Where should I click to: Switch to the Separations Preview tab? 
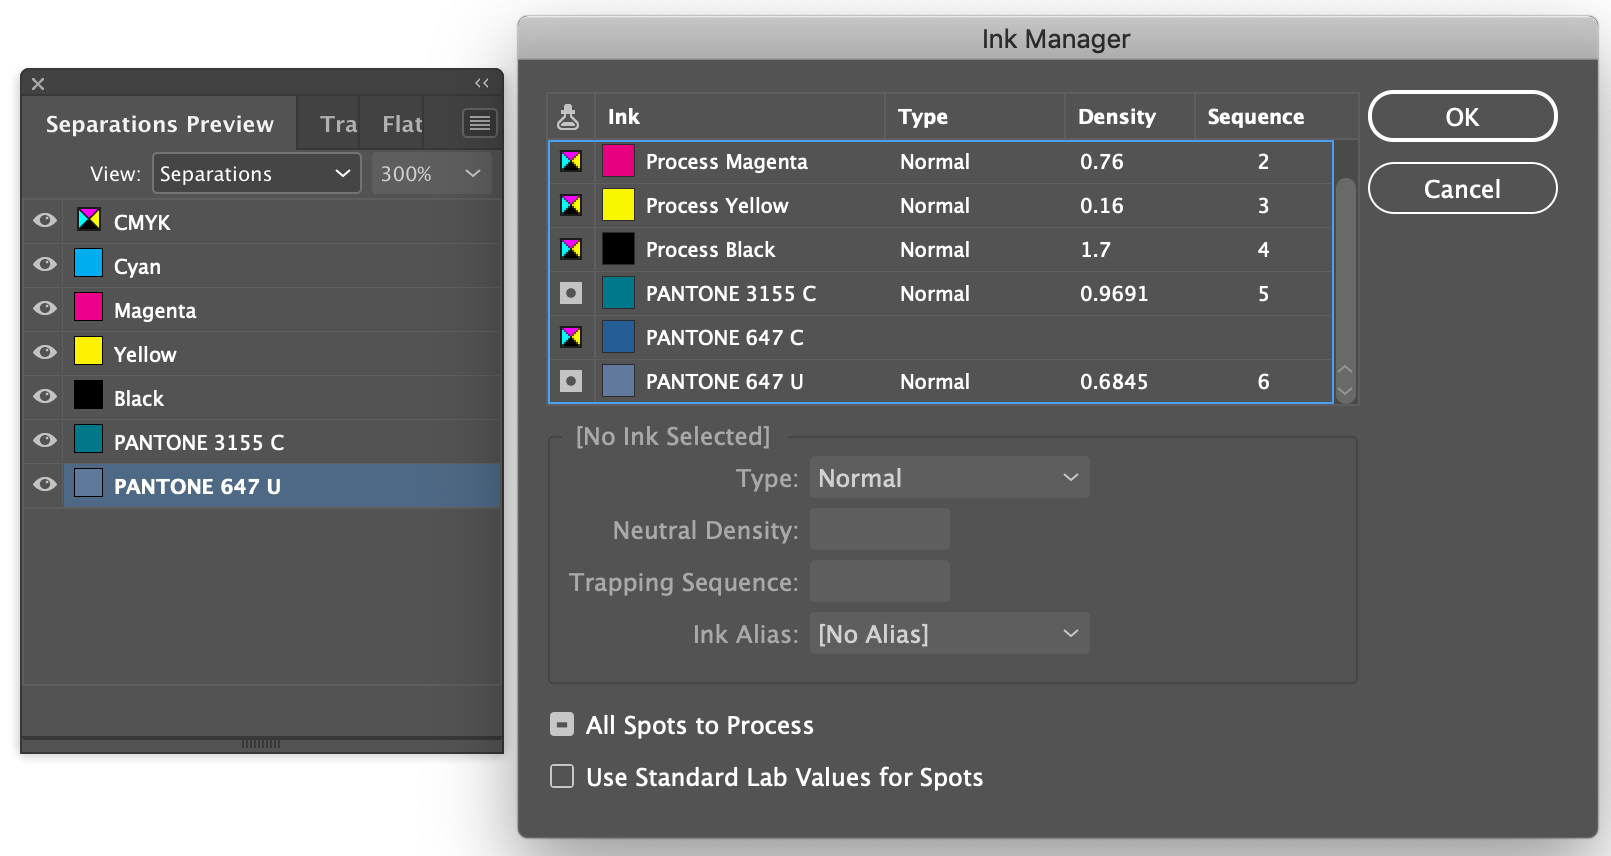[160, 124]
